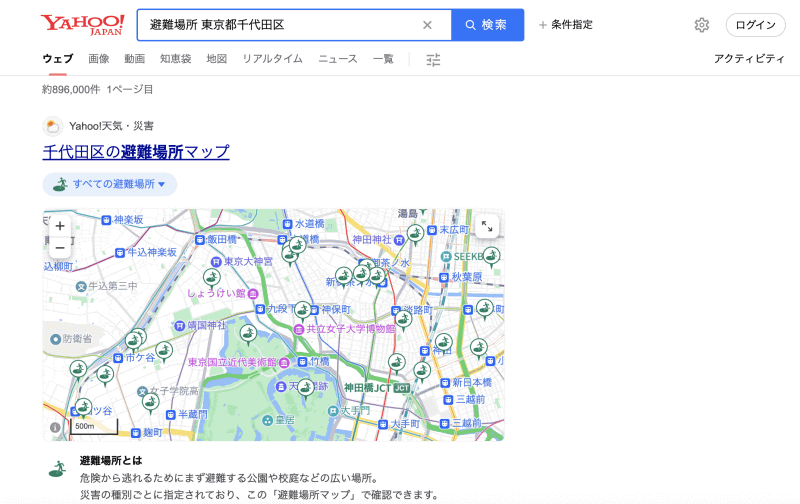This screenshot has height=504, width=800.
Task: Zoom out the map with minus button
Action: pyautogui.click(x=60, y=248)
